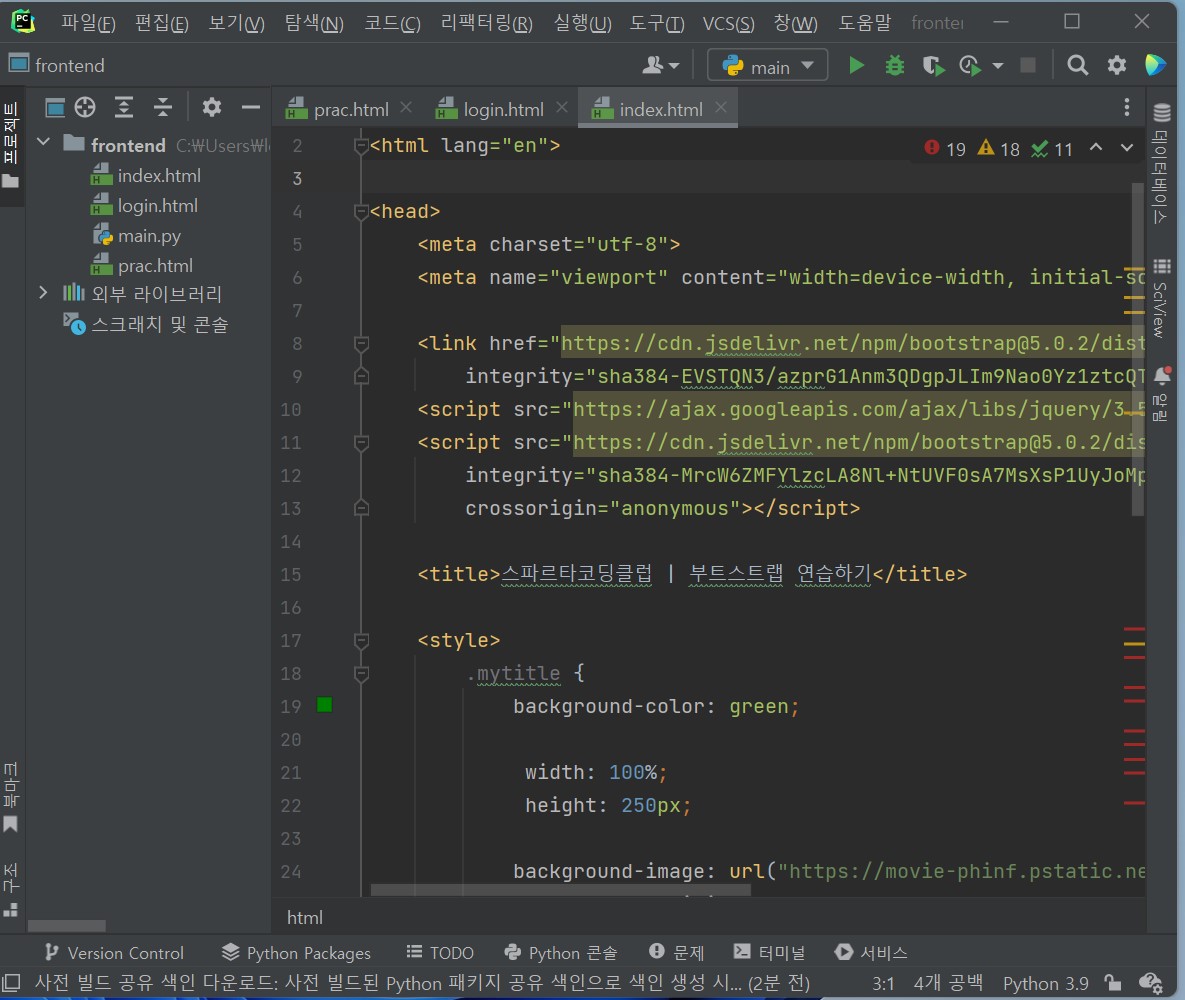Open the main run configuration dropdown
This screenshot has width=1185, height=1000.
(x=767, y=66)
